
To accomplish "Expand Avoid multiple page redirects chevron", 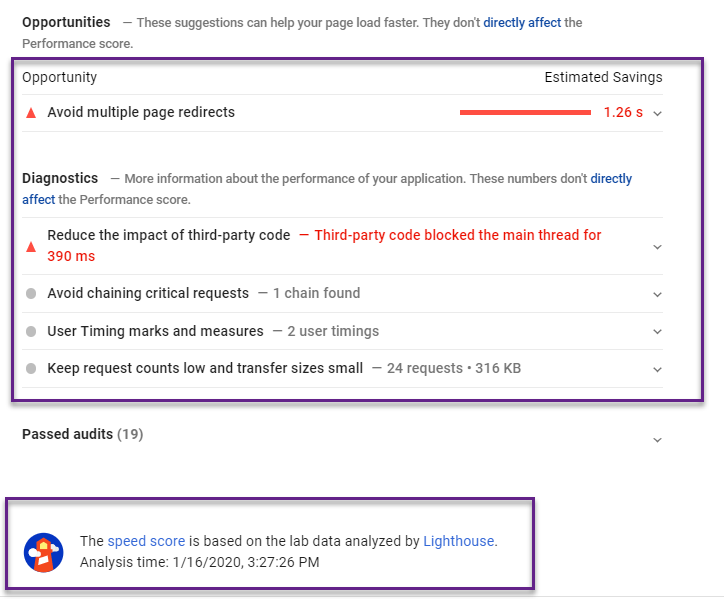I will 657,114.
